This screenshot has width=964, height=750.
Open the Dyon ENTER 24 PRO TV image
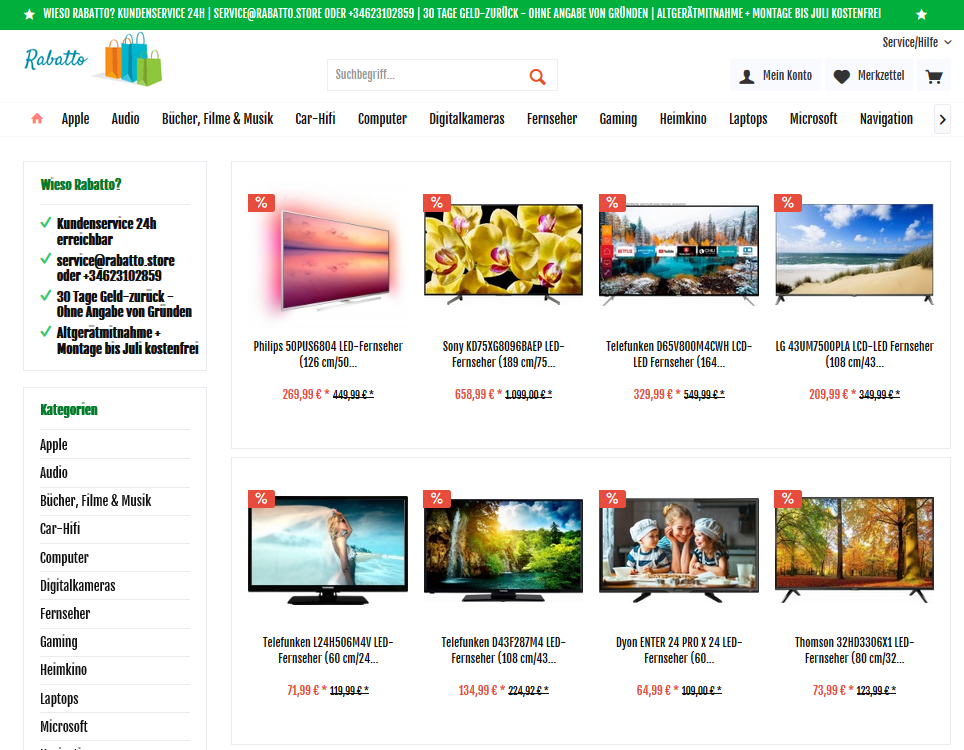tap(679, 551)
